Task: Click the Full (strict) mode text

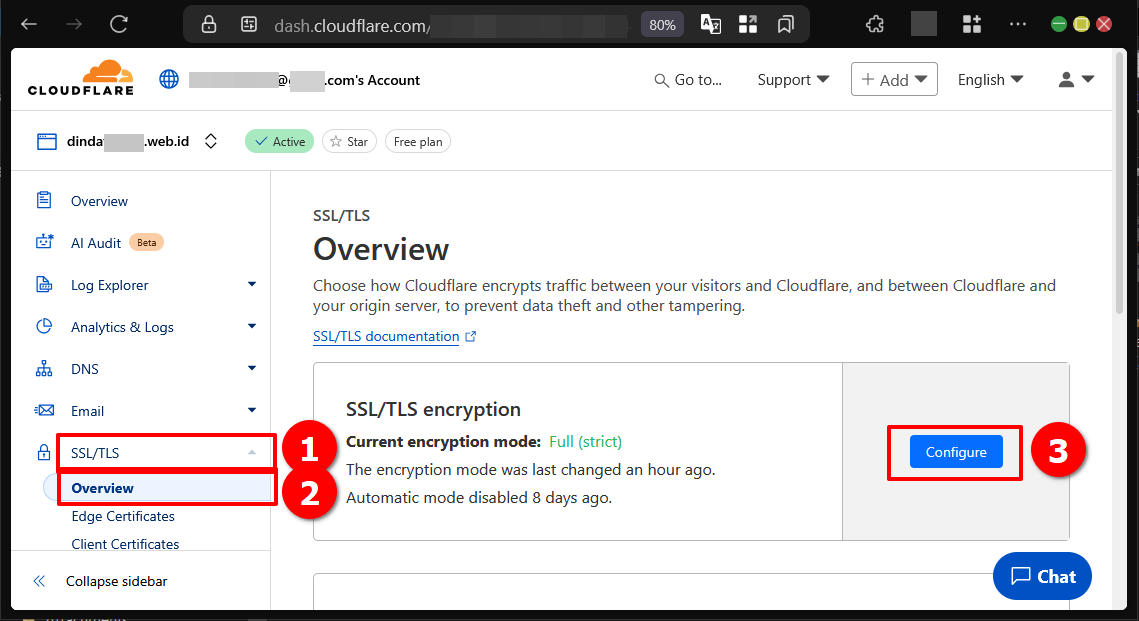Action: (585, 442)
